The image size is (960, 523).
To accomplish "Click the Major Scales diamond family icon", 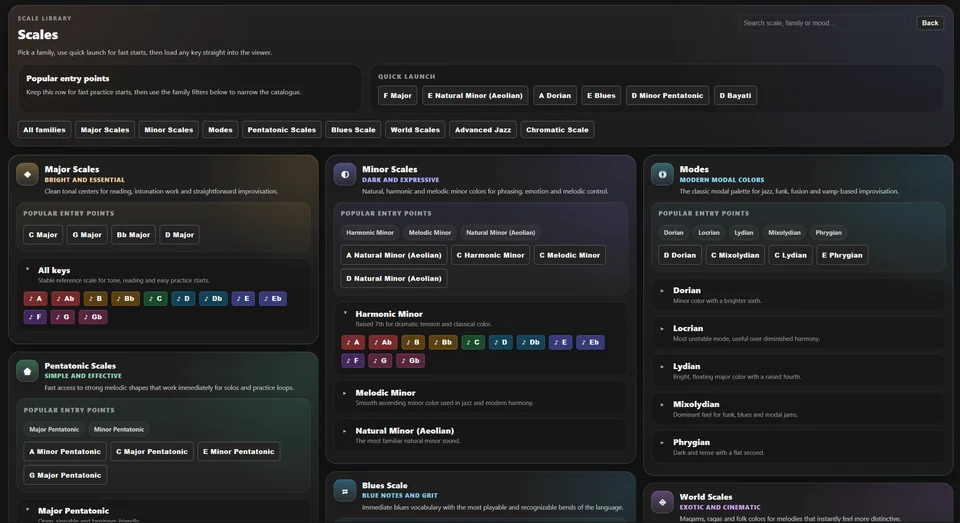I will (28, 174).
